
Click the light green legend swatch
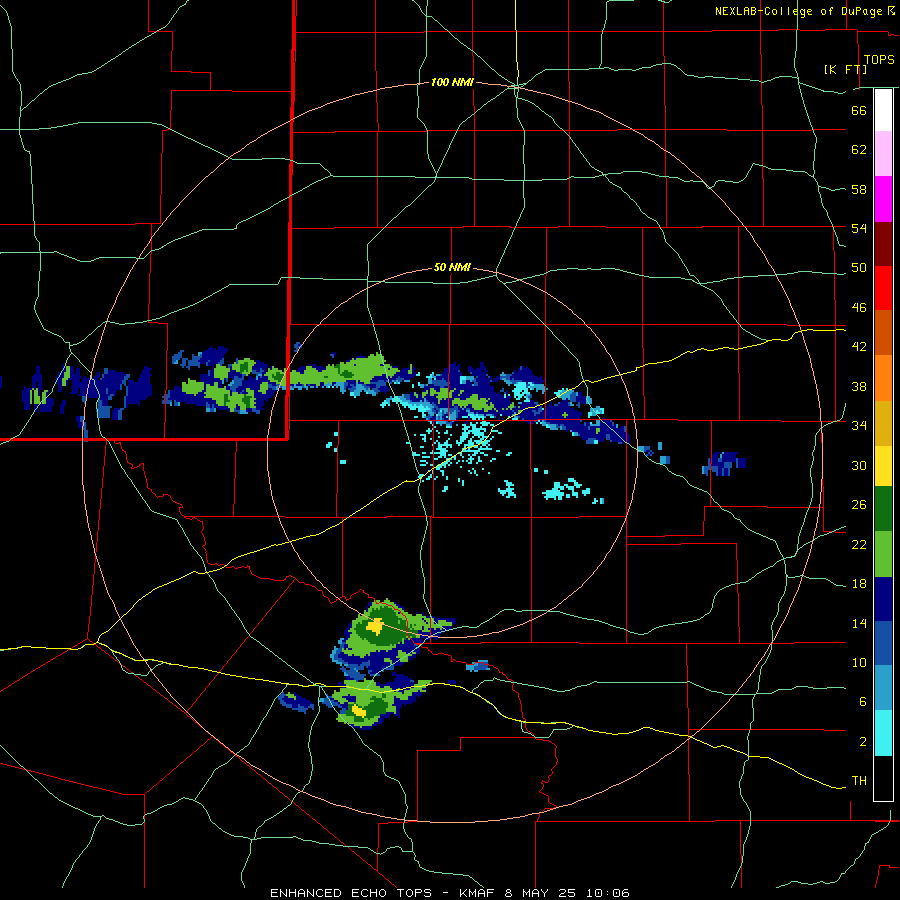[x=883, y=554]
